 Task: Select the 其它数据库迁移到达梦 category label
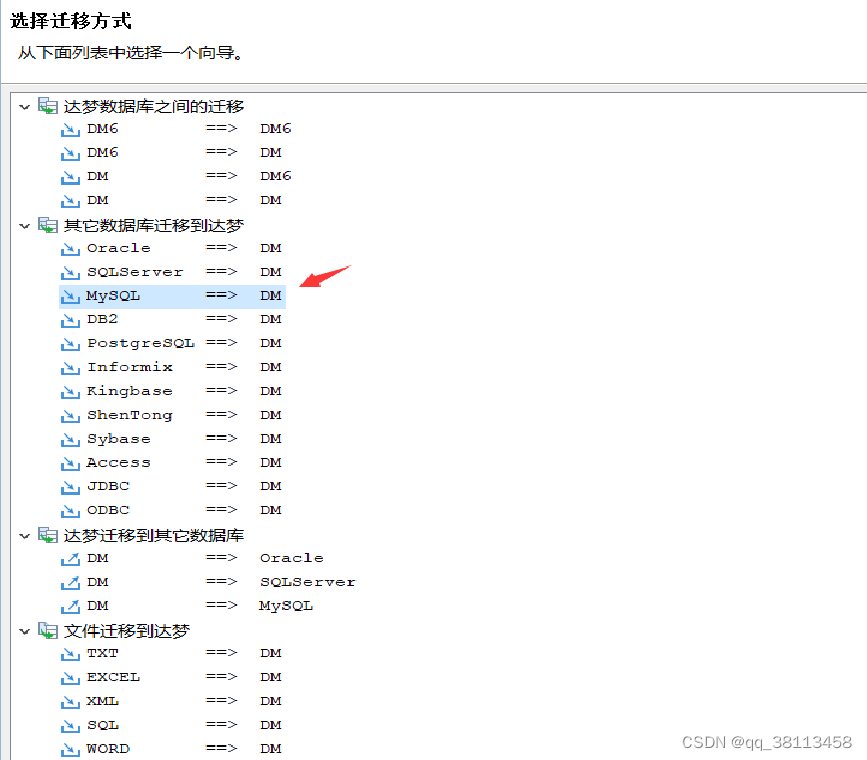click(x=154, y=226)
